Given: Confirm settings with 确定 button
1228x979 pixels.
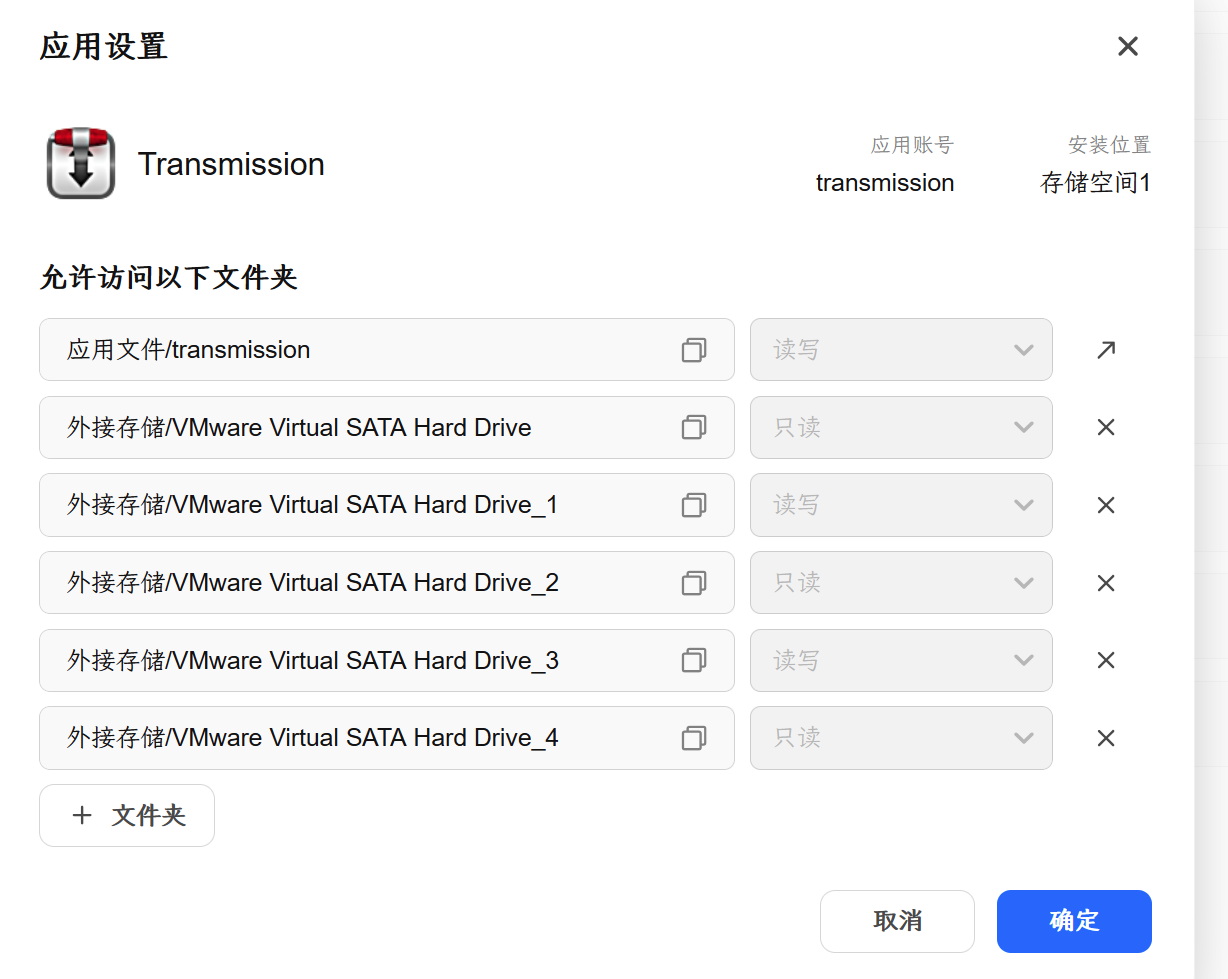Looking at the screenshot, I should coord(1074,921).
